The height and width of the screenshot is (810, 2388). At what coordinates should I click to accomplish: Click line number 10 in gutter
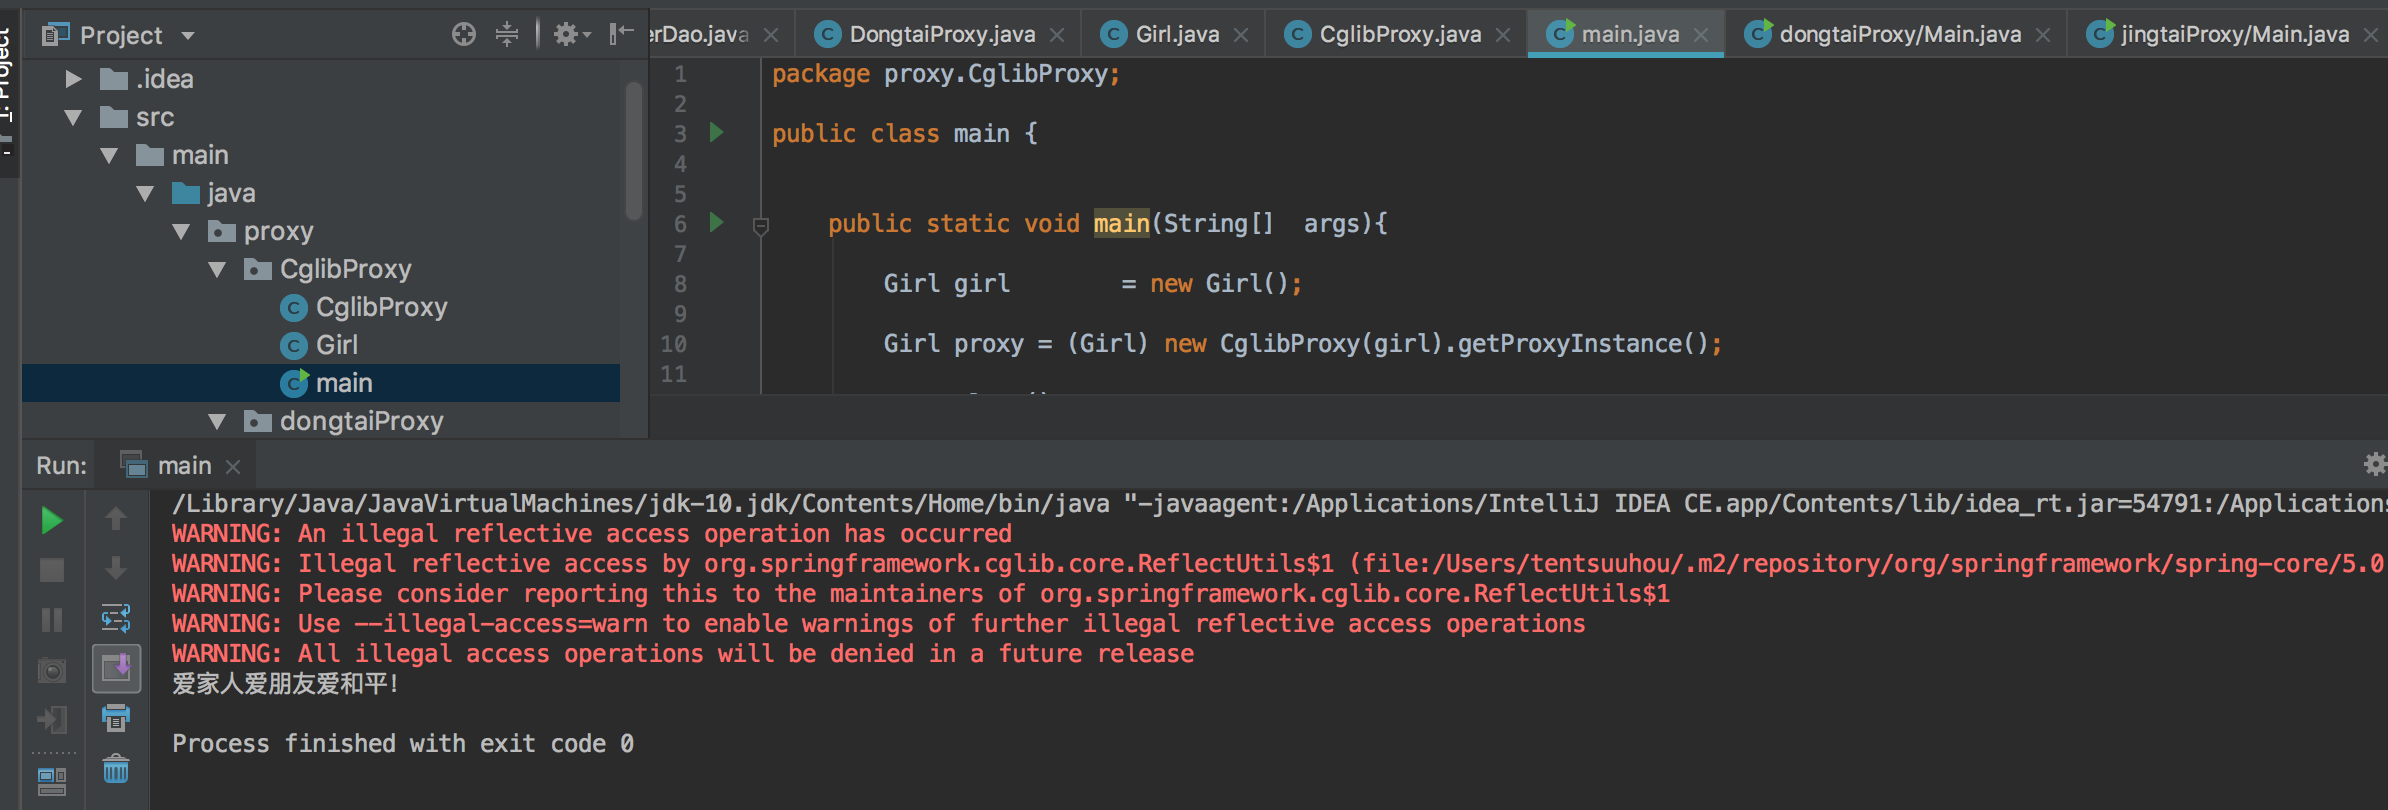point(673,344)
